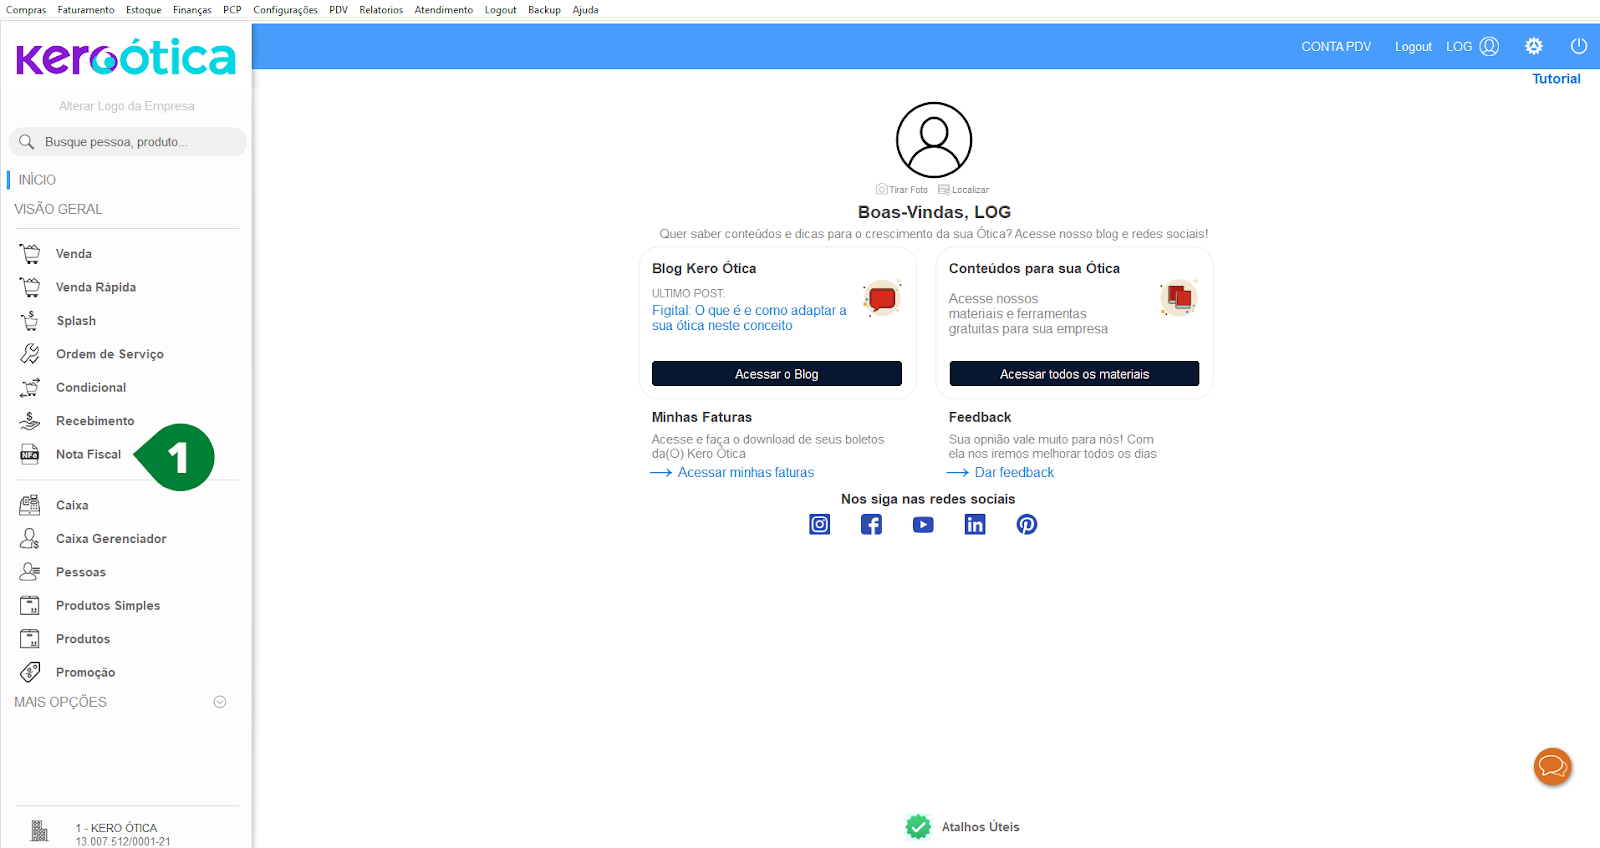Click the Atalhos Úteis label
Screen dimensions: 1600x848
point(981,827)
